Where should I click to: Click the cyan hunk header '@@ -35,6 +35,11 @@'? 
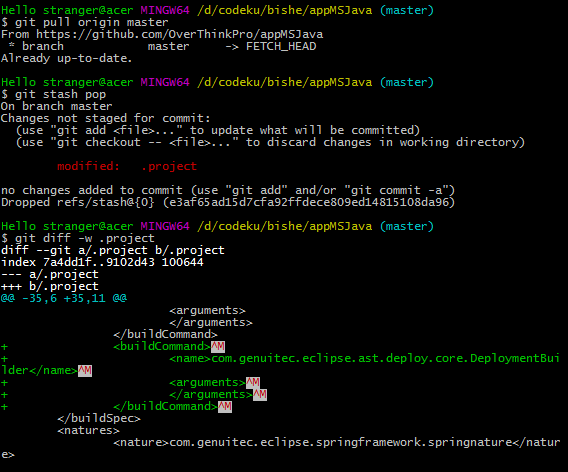pos(64,298)
